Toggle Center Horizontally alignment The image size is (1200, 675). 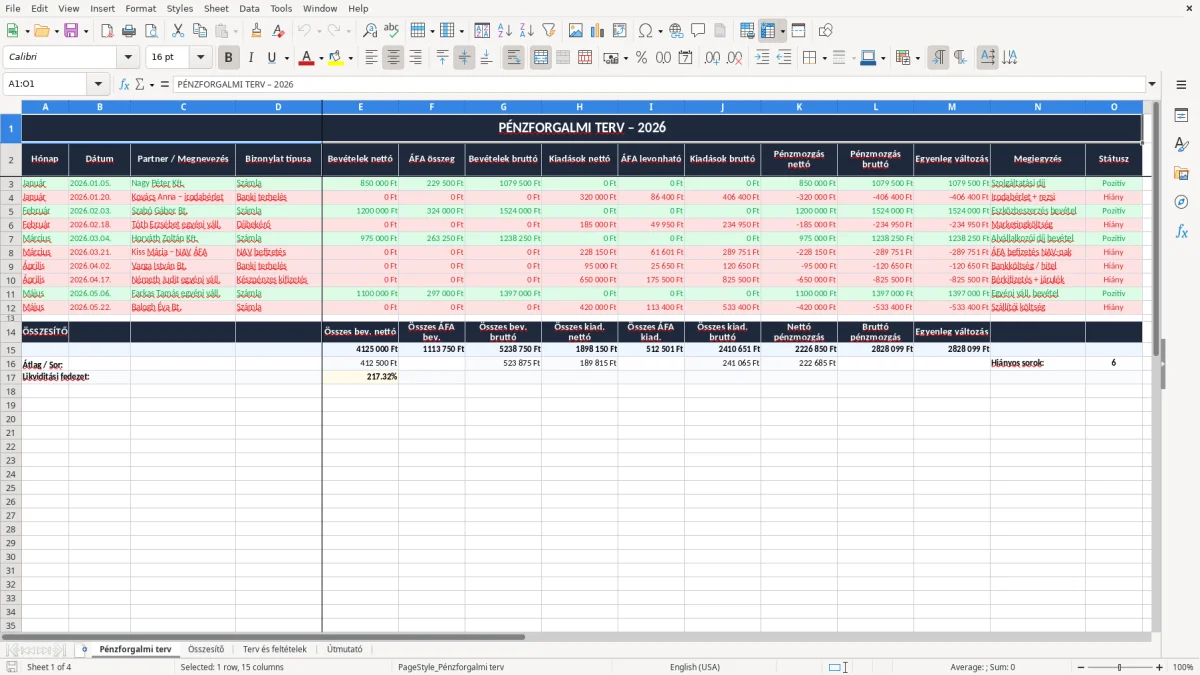click(393, 58)
